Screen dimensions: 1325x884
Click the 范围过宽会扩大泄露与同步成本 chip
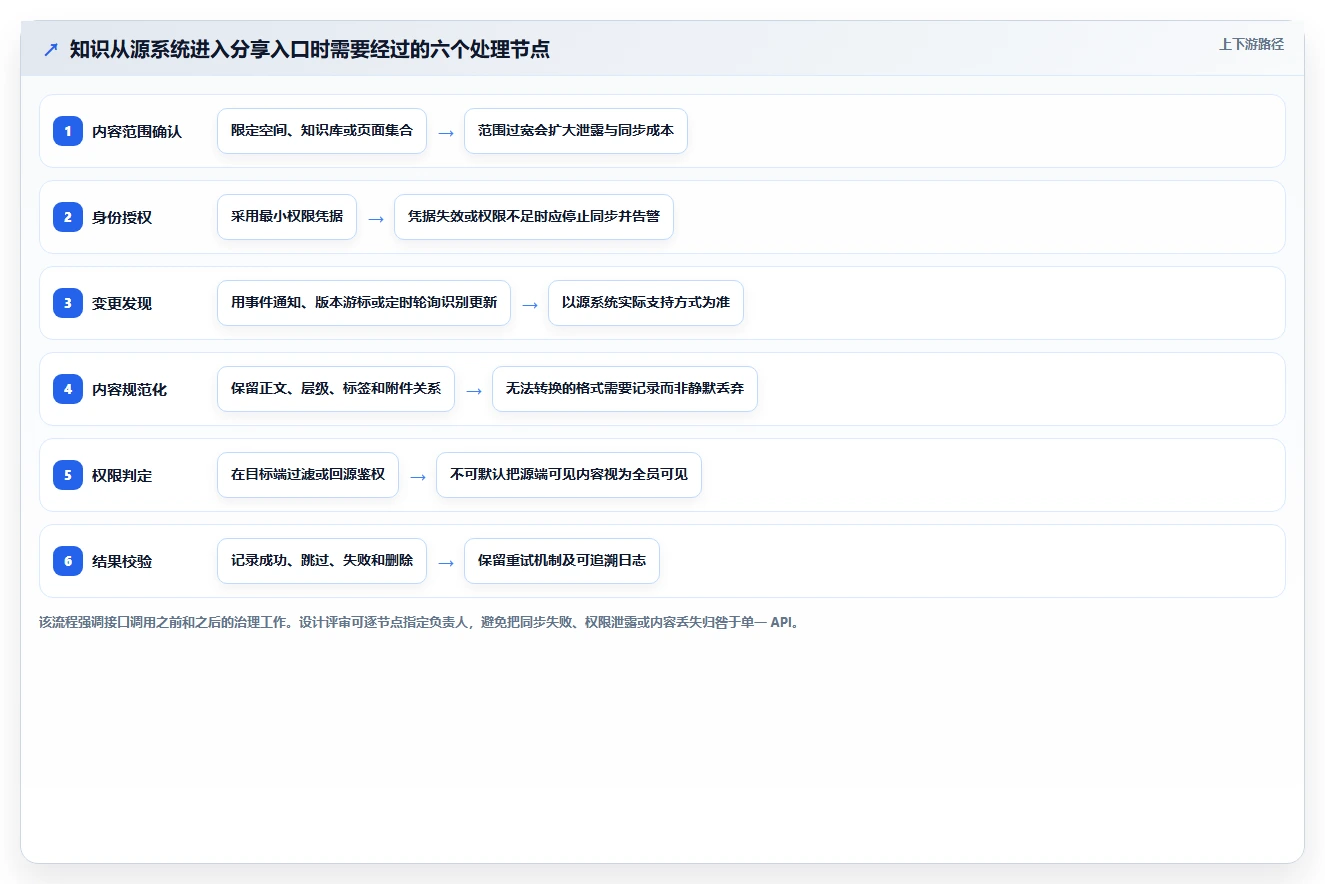click(576, 131)
